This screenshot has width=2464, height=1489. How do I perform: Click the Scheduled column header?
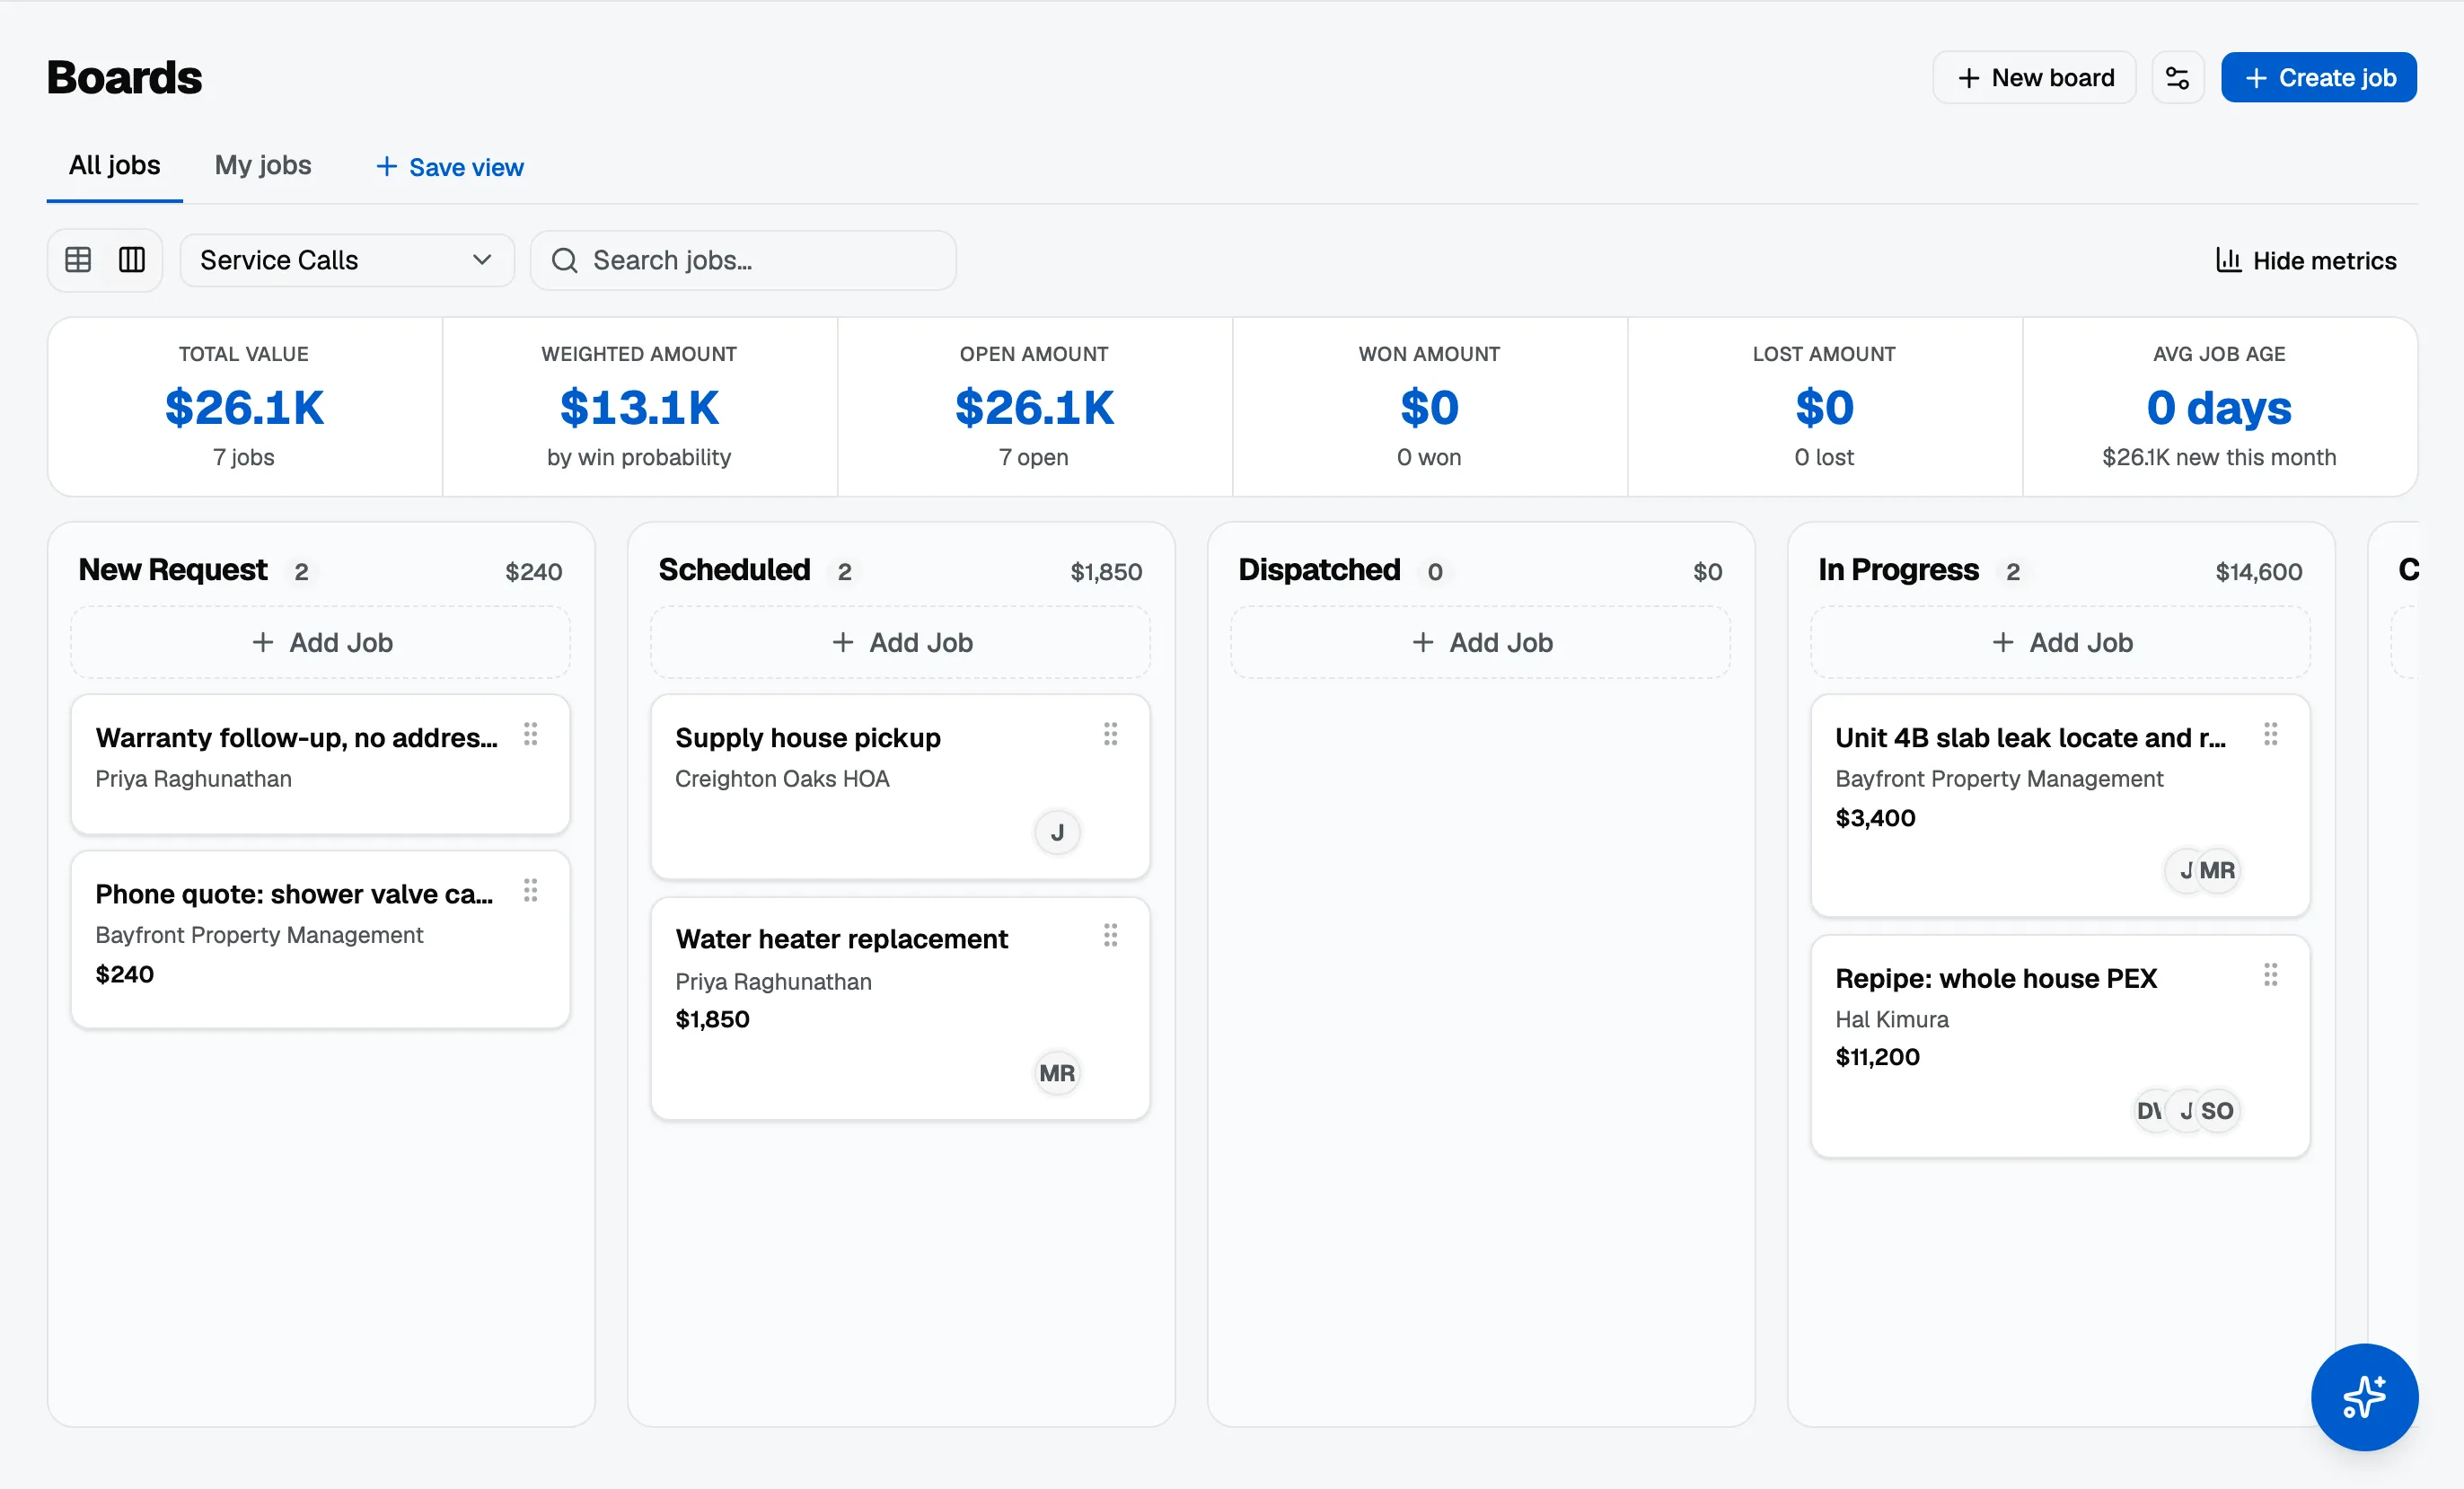pos(735,570)
